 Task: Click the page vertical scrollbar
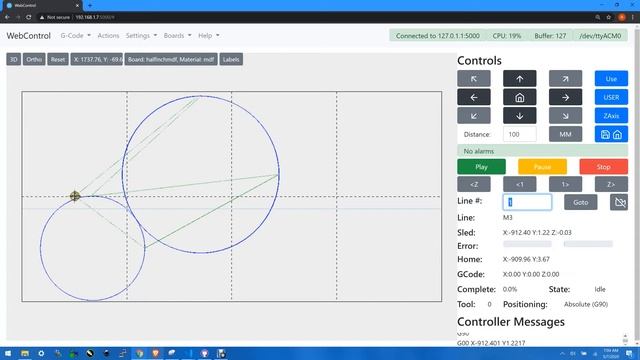coord(637,184)
